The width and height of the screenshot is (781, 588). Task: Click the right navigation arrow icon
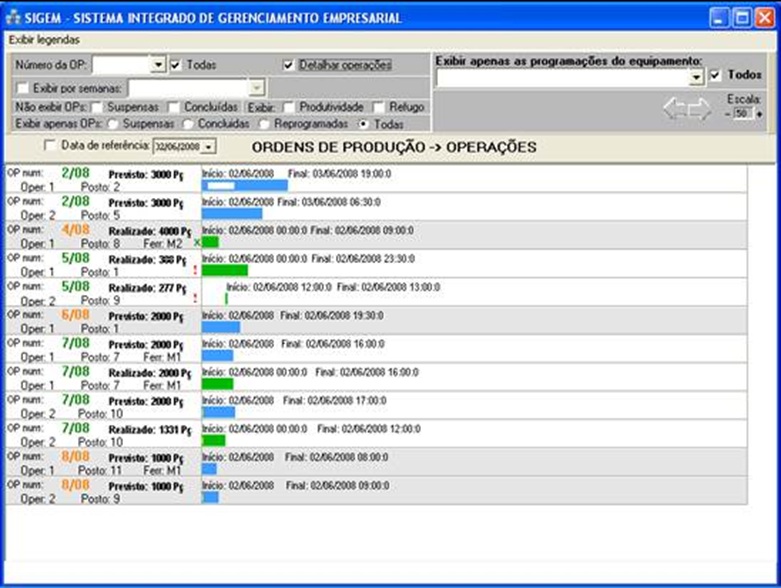click(698, 108)
